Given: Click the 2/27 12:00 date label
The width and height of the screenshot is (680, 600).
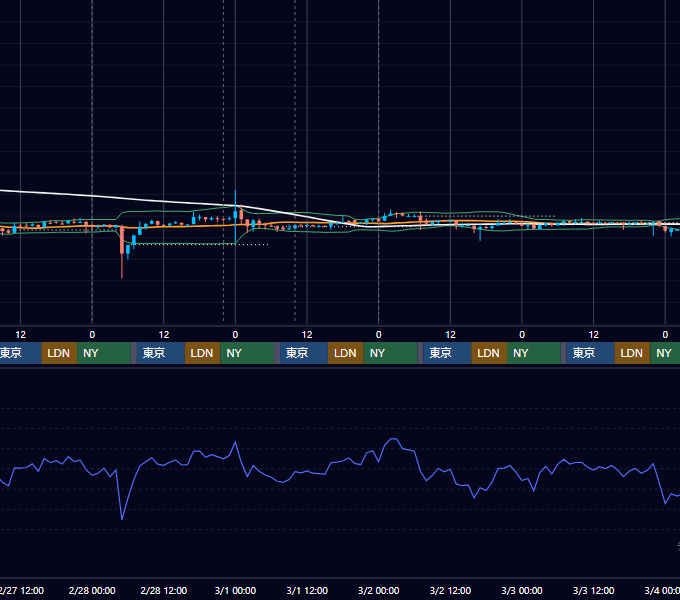Looking at the screenshot, I should click(22, 590).
